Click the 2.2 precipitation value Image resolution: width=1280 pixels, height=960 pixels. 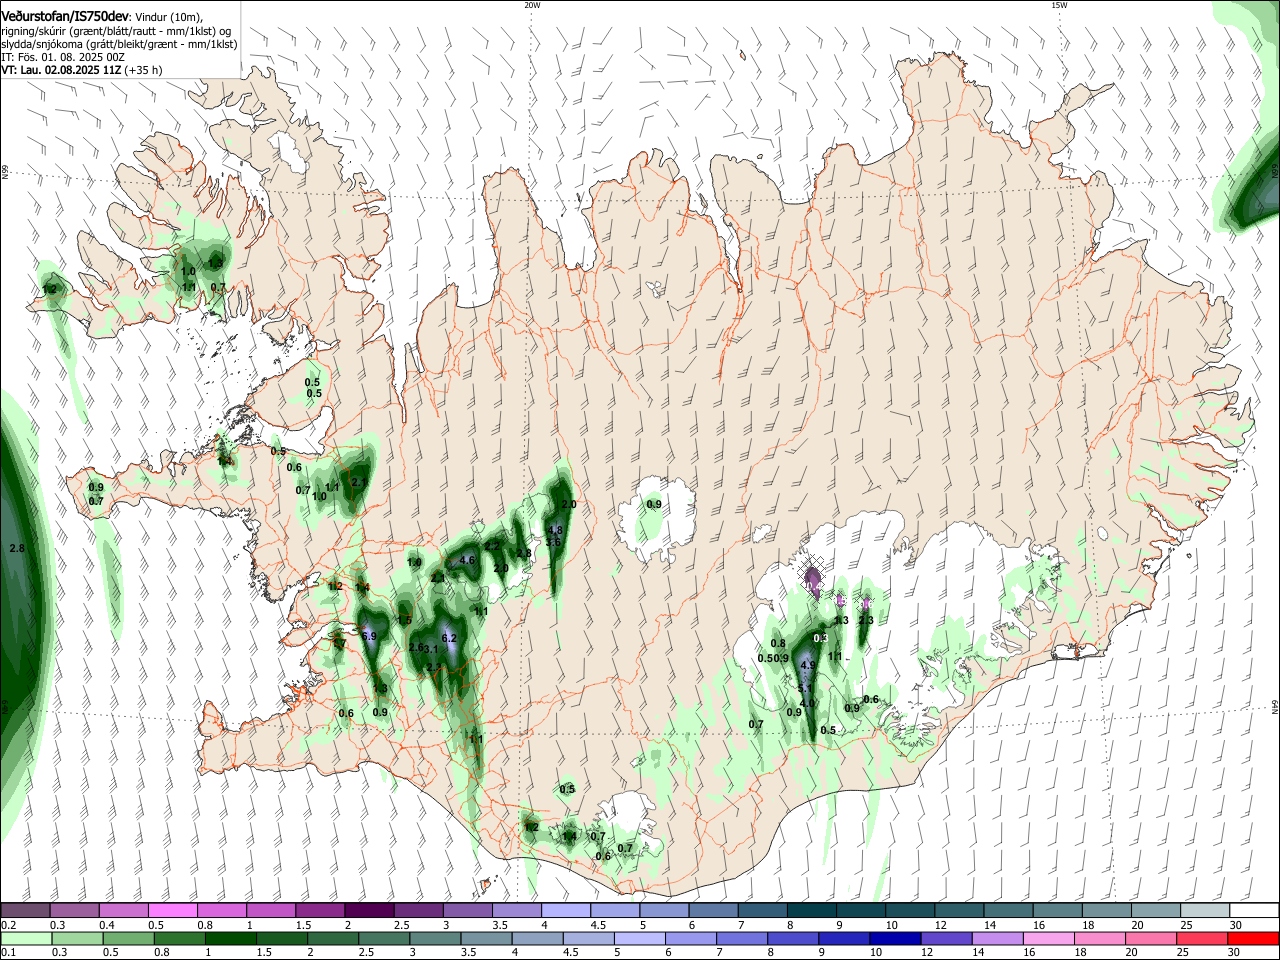[492, 546]
